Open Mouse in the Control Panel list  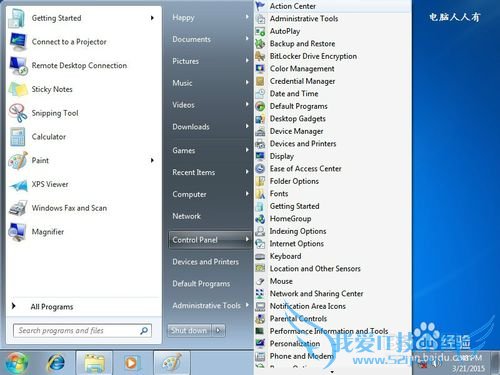[281, 281]
